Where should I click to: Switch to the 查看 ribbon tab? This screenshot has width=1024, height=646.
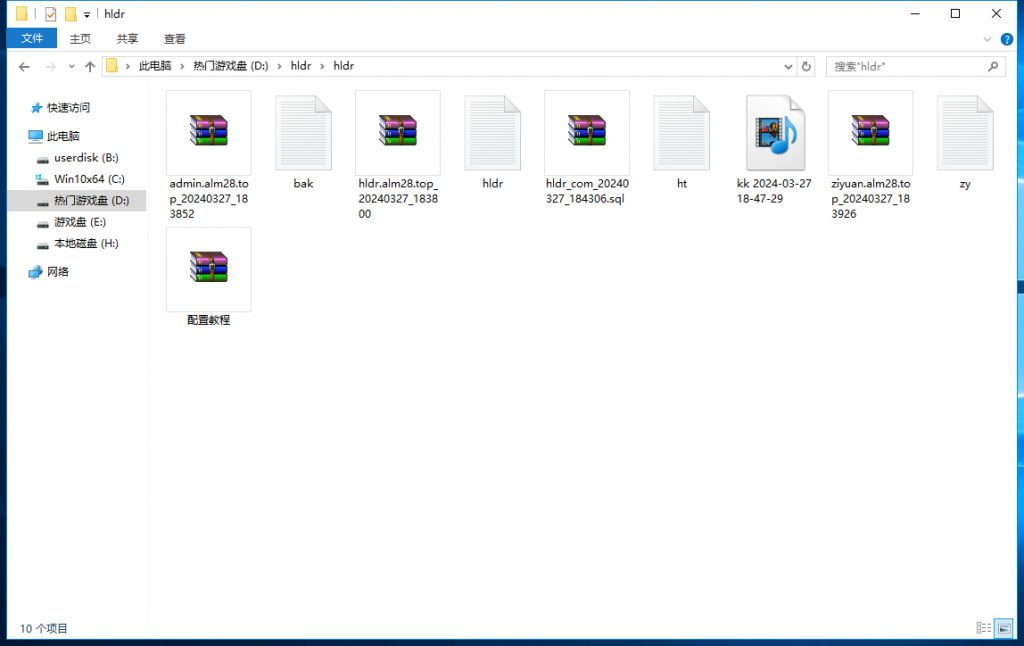coord(174,39)
